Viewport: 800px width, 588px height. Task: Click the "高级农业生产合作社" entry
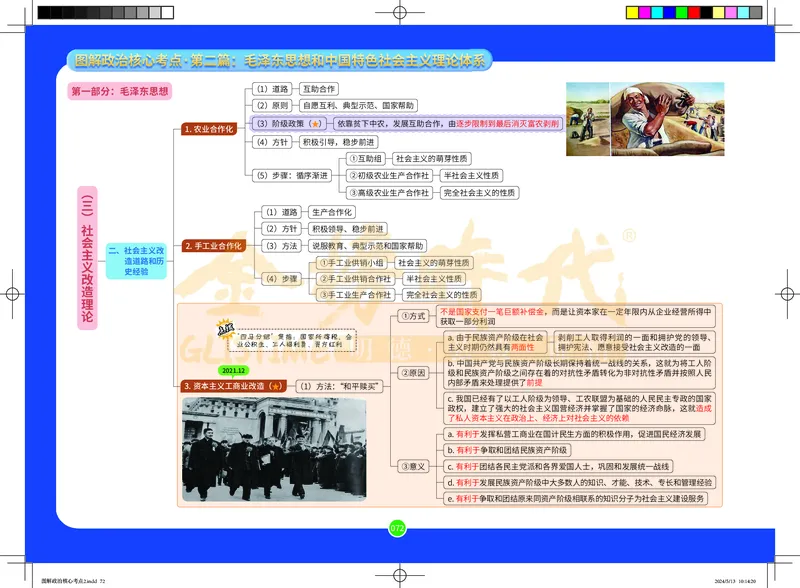pos(390,193)
